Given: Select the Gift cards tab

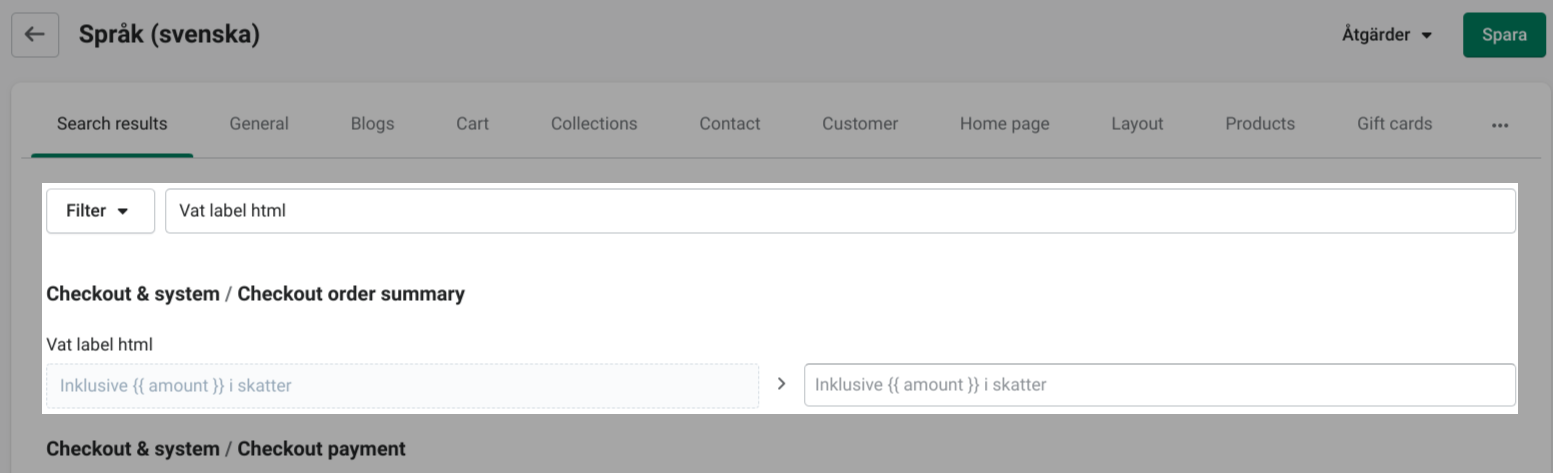Looking at the screenshot, I should pos(1394,124).
